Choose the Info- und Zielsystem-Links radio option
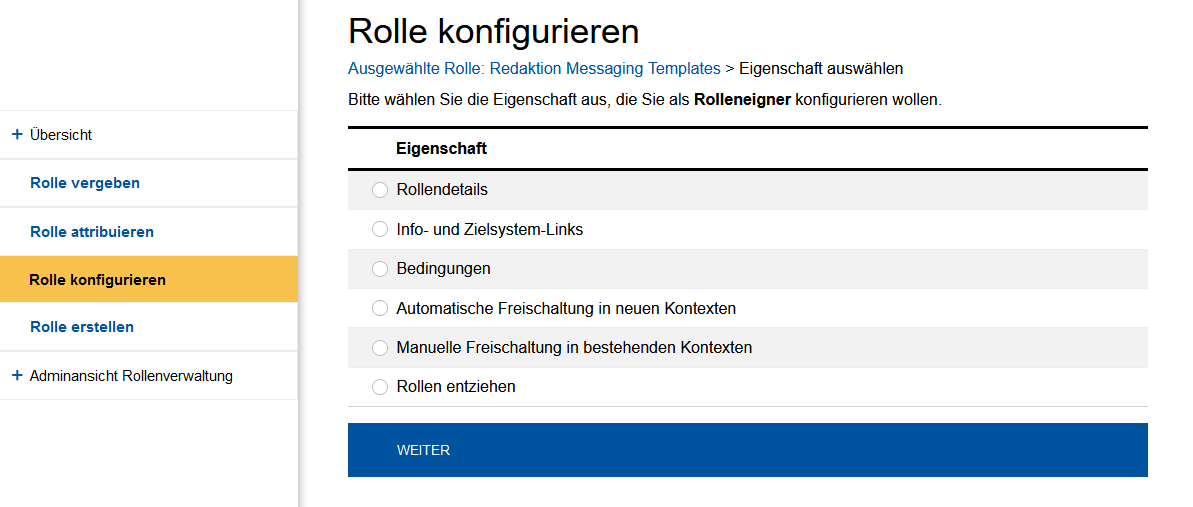The height and width of the screenshot is (507, 1193). coord(380,229)
